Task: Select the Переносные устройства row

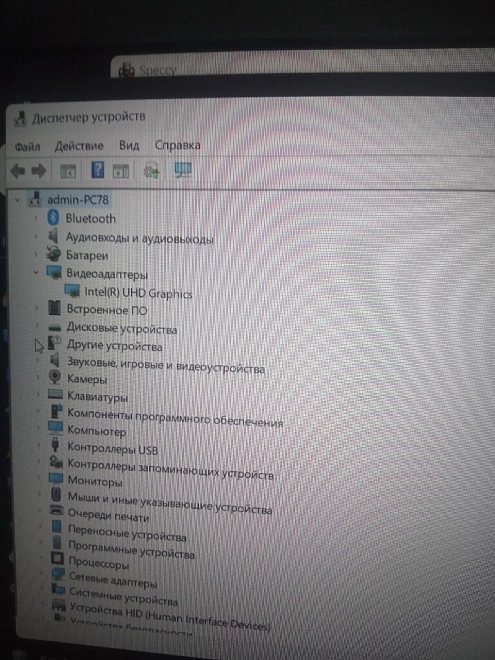Action: click(x=127, y=533)
